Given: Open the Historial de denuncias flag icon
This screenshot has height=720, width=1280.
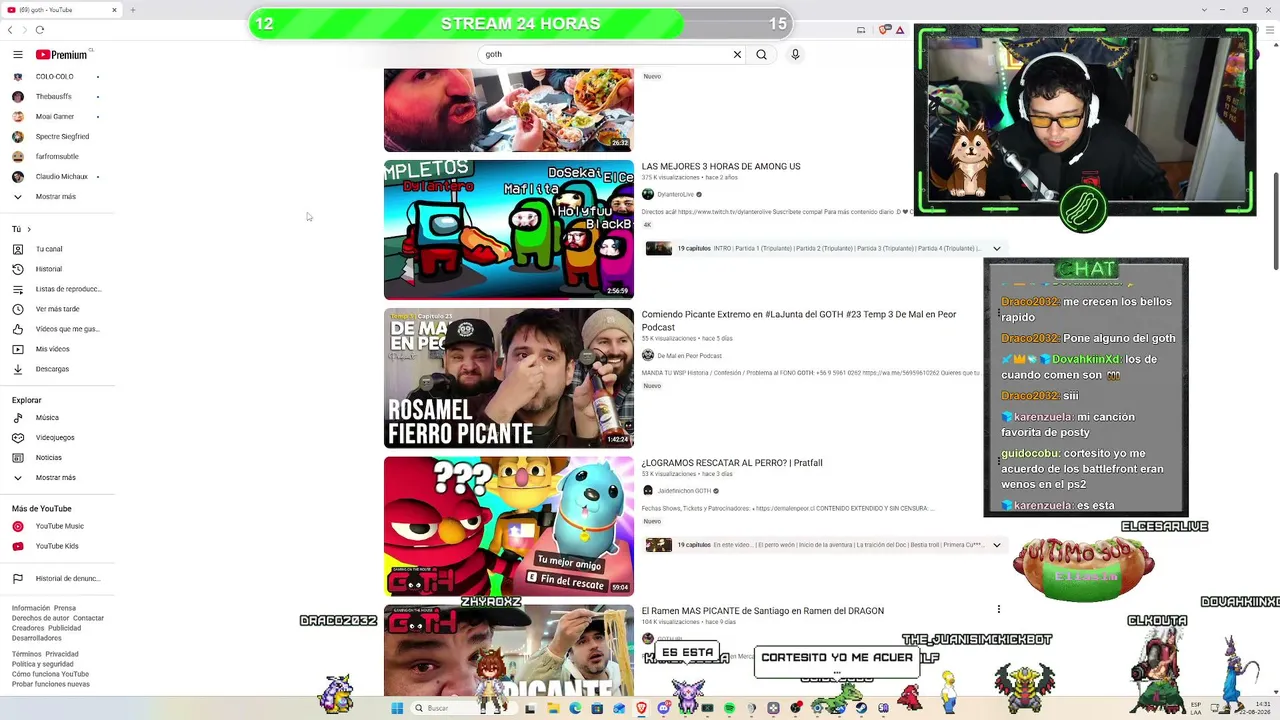Looking at the screenshot, I should (18, 579).
